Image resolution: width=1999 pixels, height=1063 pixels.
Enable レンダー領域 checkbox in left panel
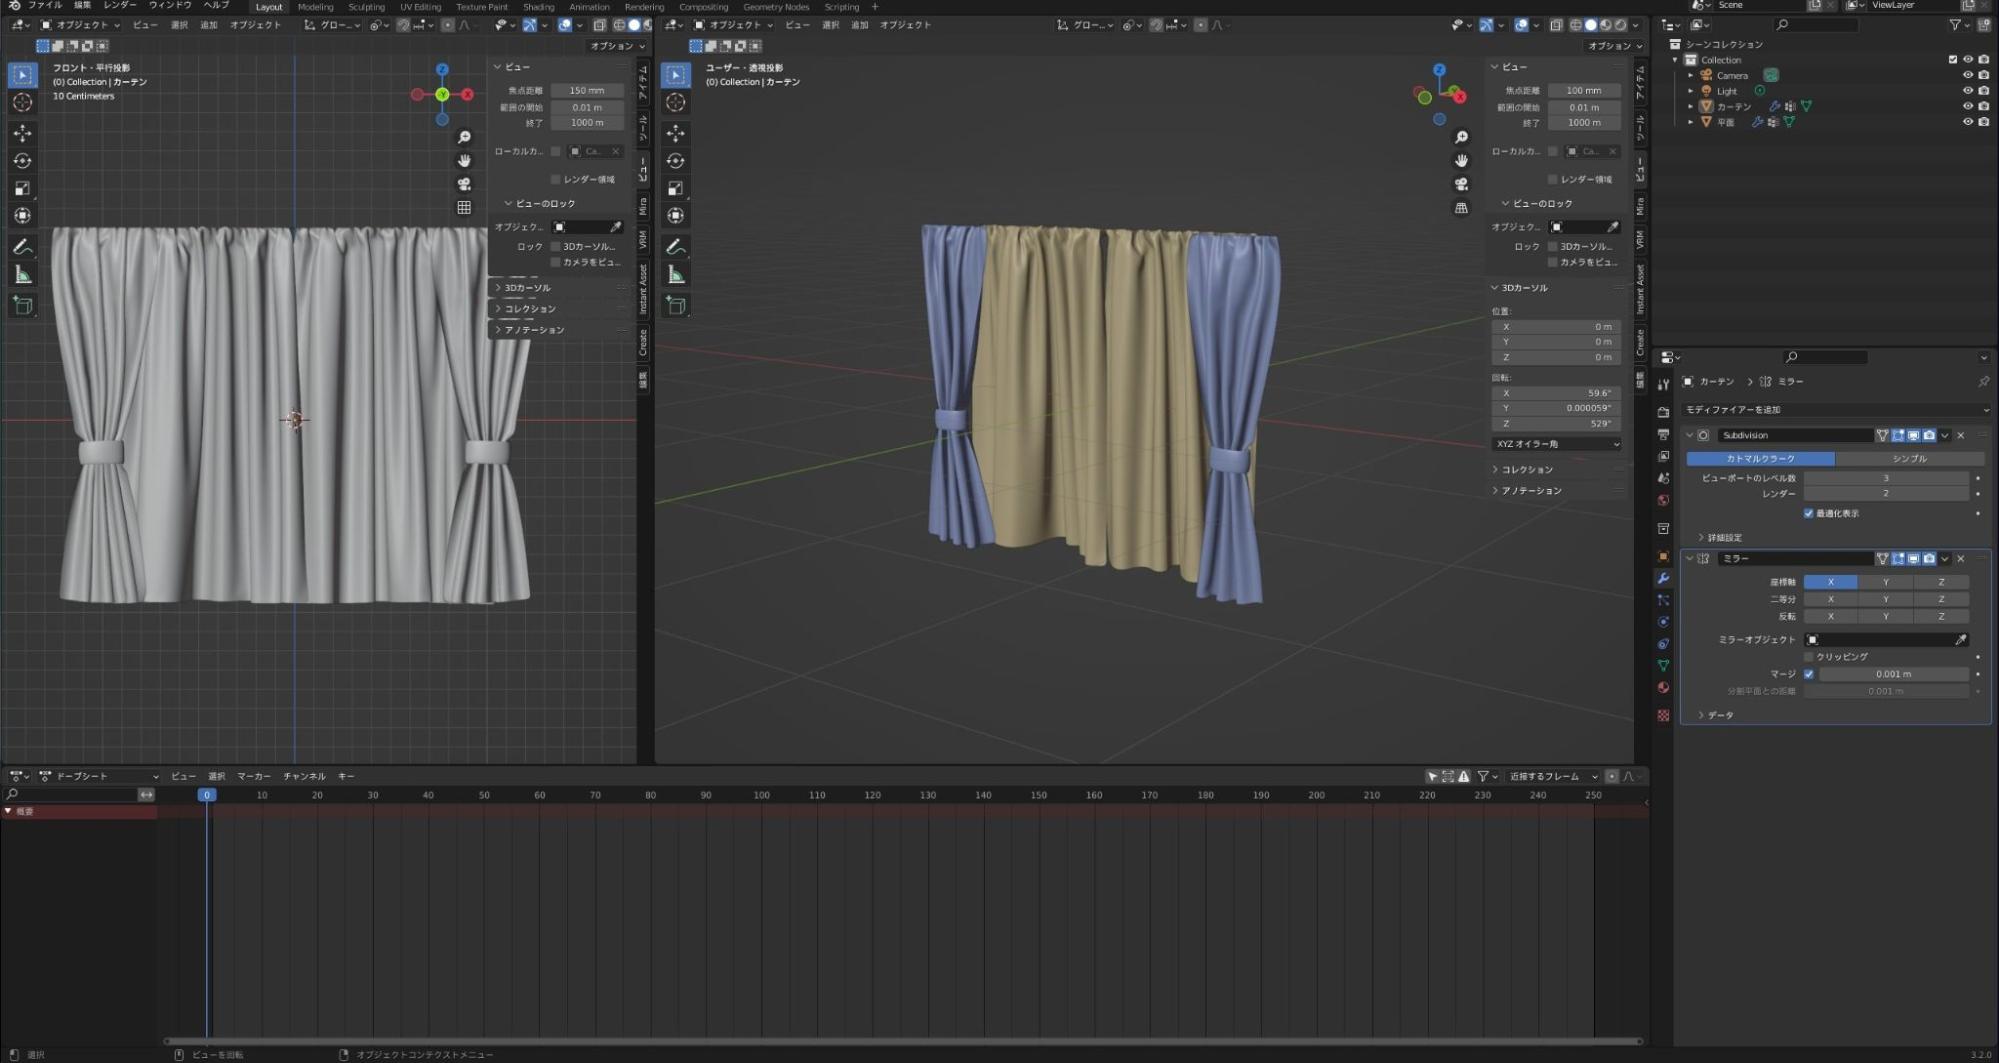(x=556, y=180)
